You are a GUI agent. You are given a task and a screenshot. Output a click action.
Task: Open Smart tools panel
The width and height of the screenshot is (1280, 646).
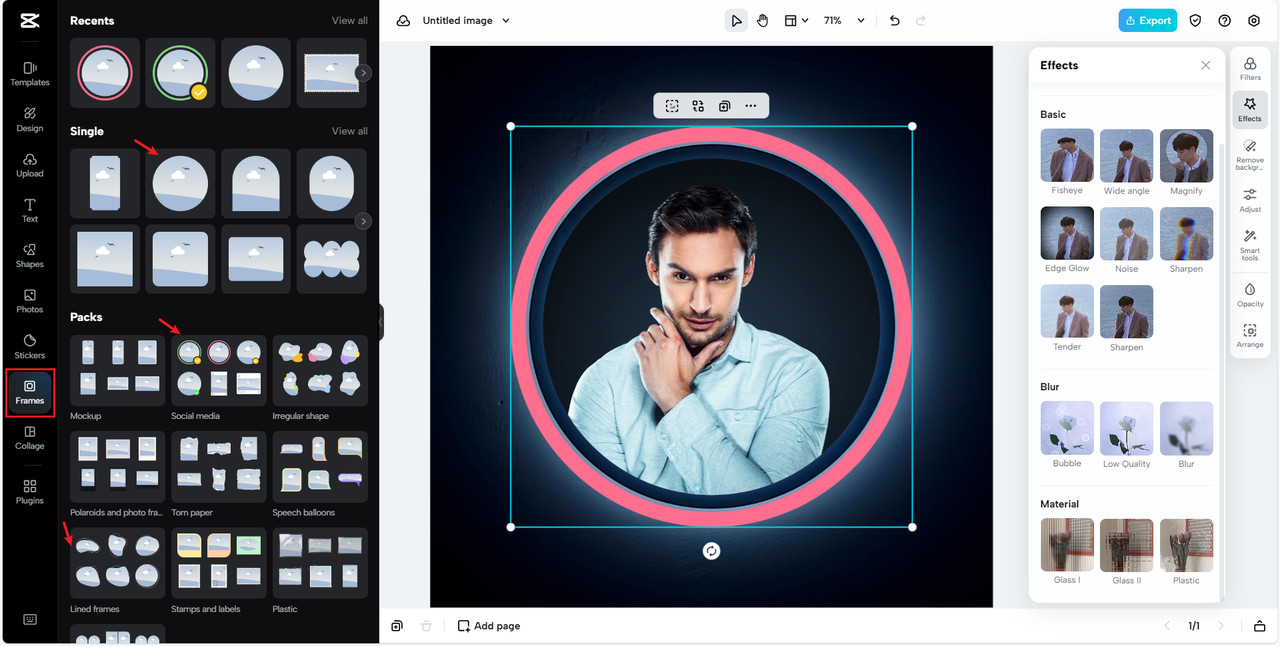(1250, 245)
